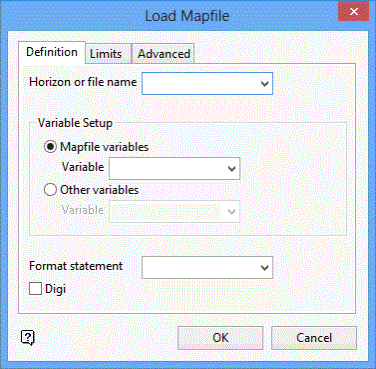Close the Load Mapfile dialog
376x369 pixels.
click(x=354, y=12)
